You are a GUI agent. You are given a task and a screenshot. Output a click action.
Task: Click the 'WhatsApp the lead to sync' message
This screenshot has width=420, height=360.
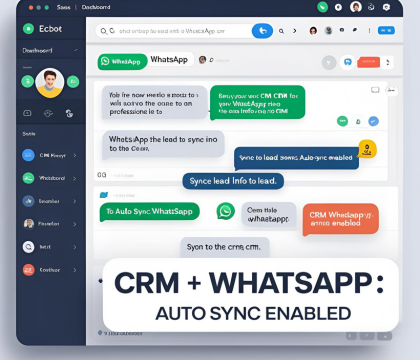(x=163, y=144)
